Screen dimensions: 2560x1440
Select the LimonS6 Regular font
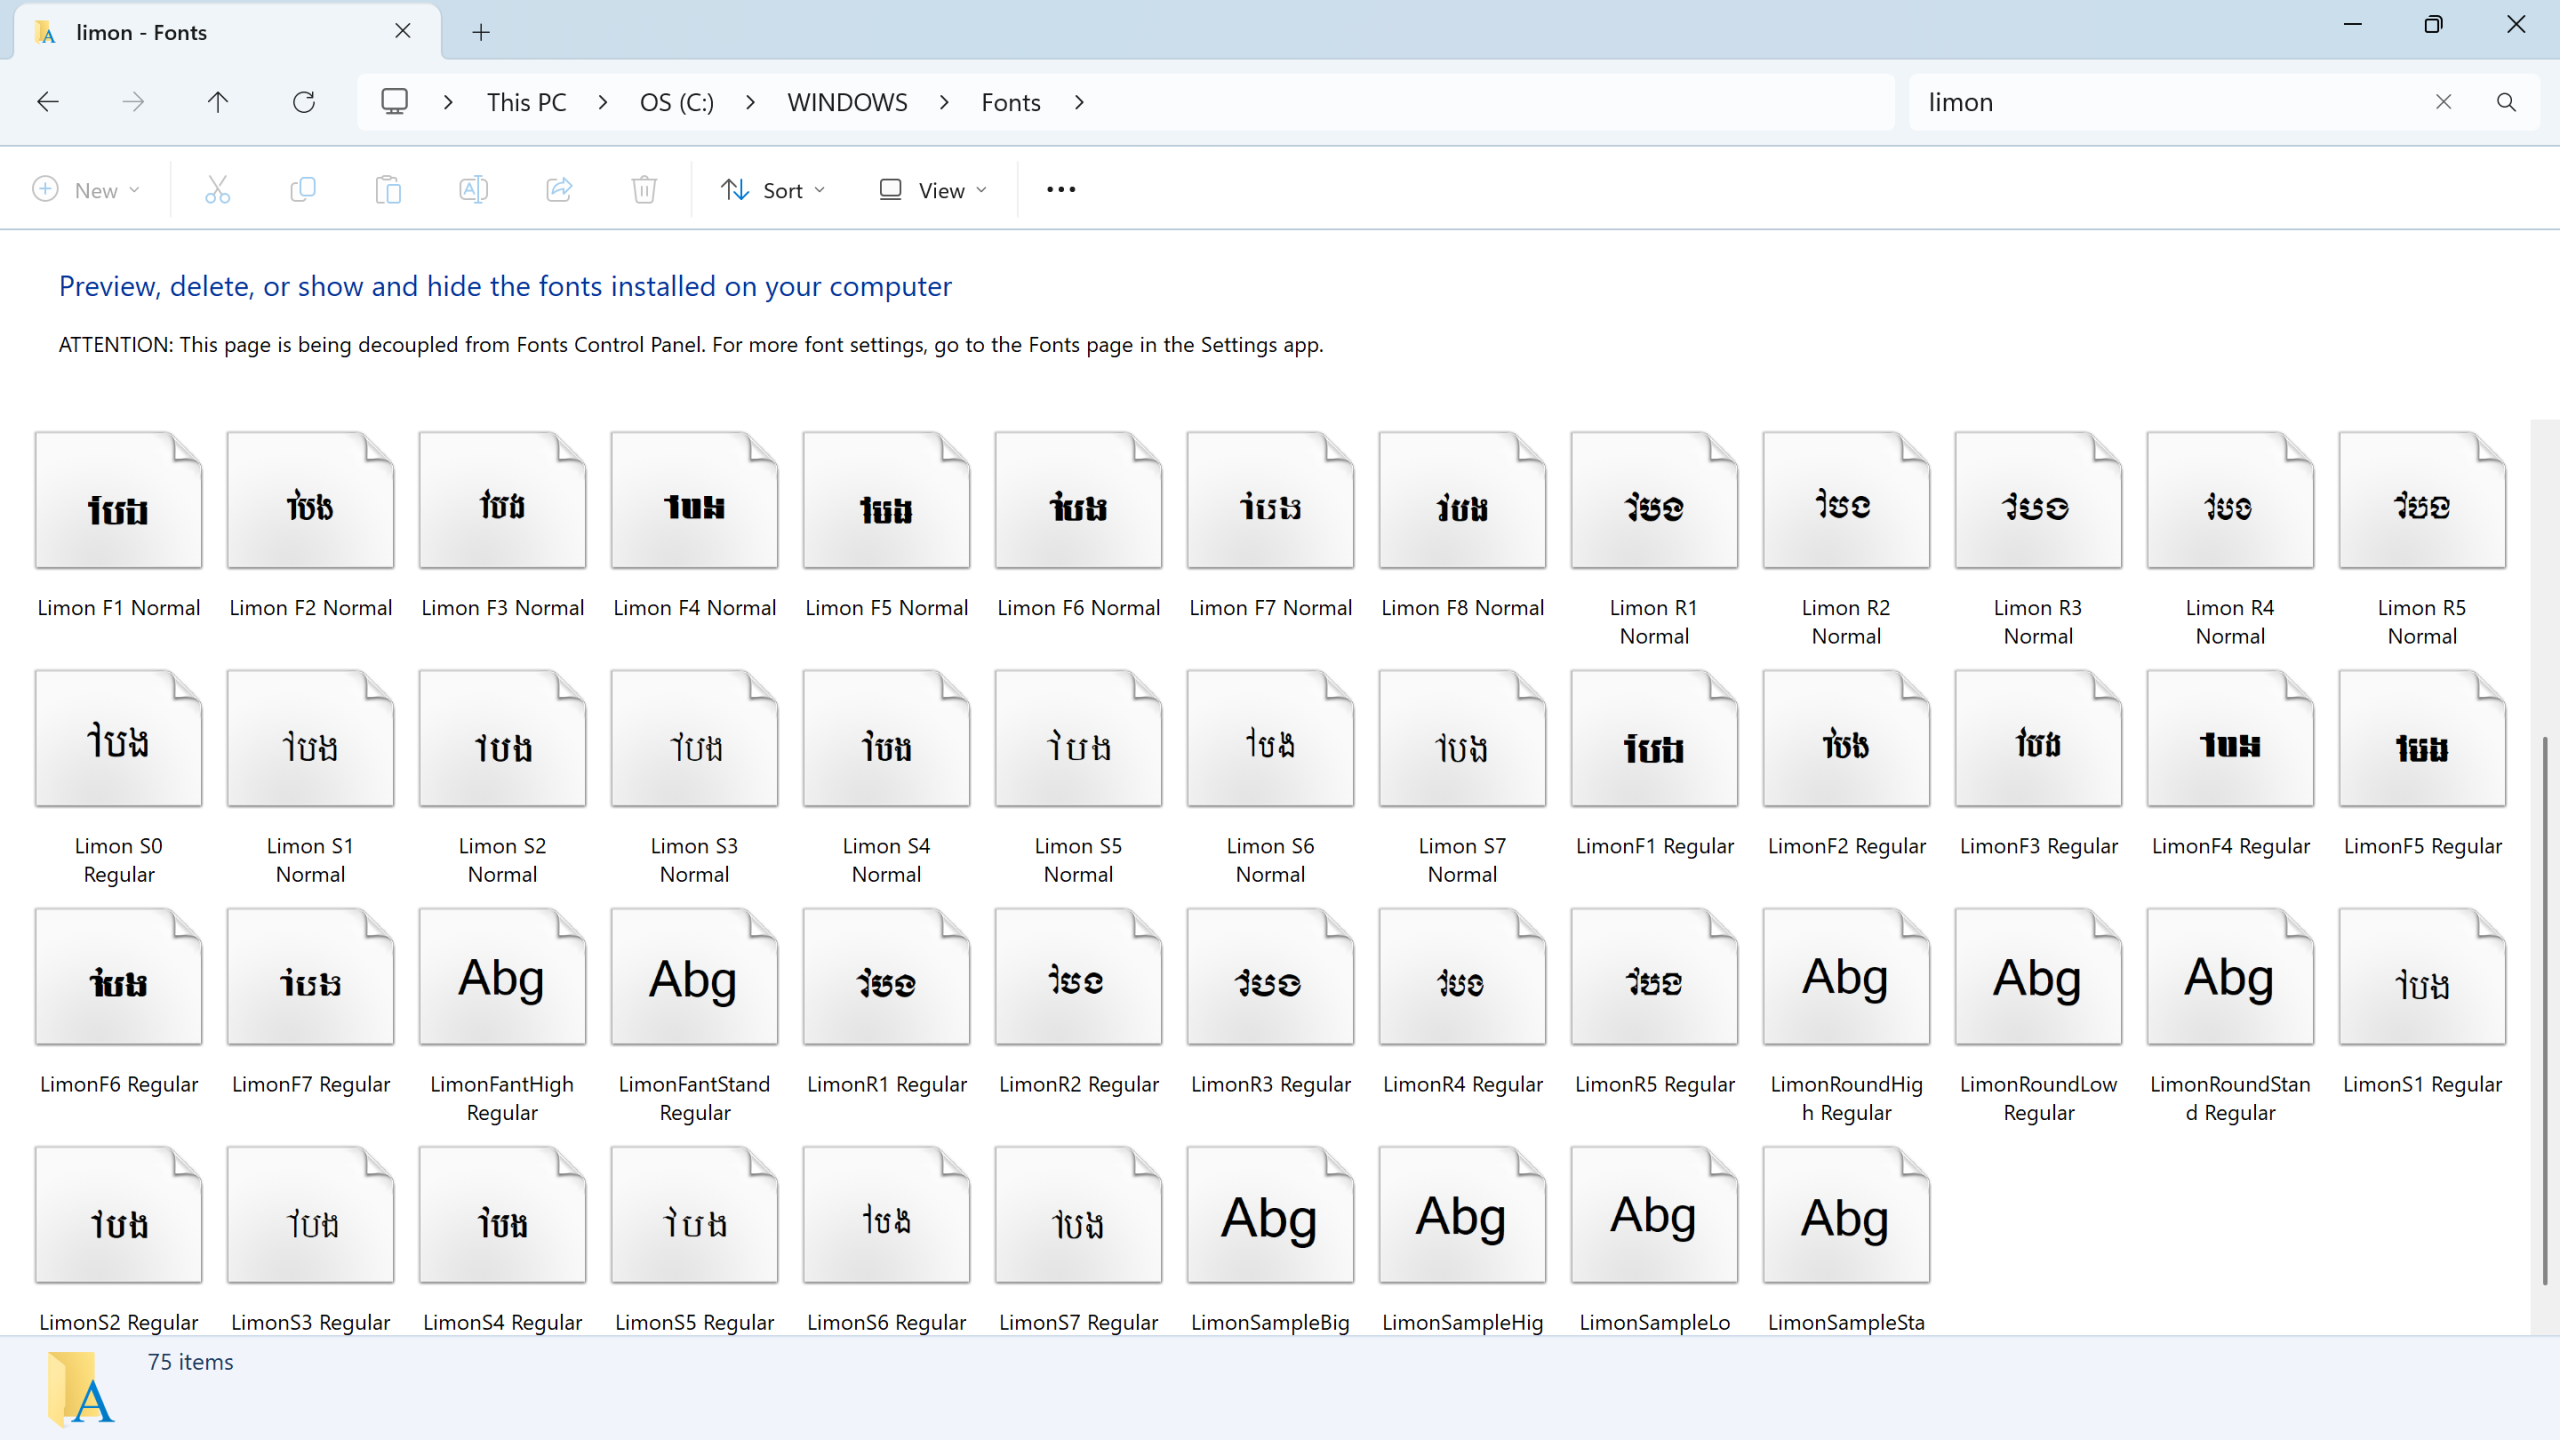coord(887,1238)
